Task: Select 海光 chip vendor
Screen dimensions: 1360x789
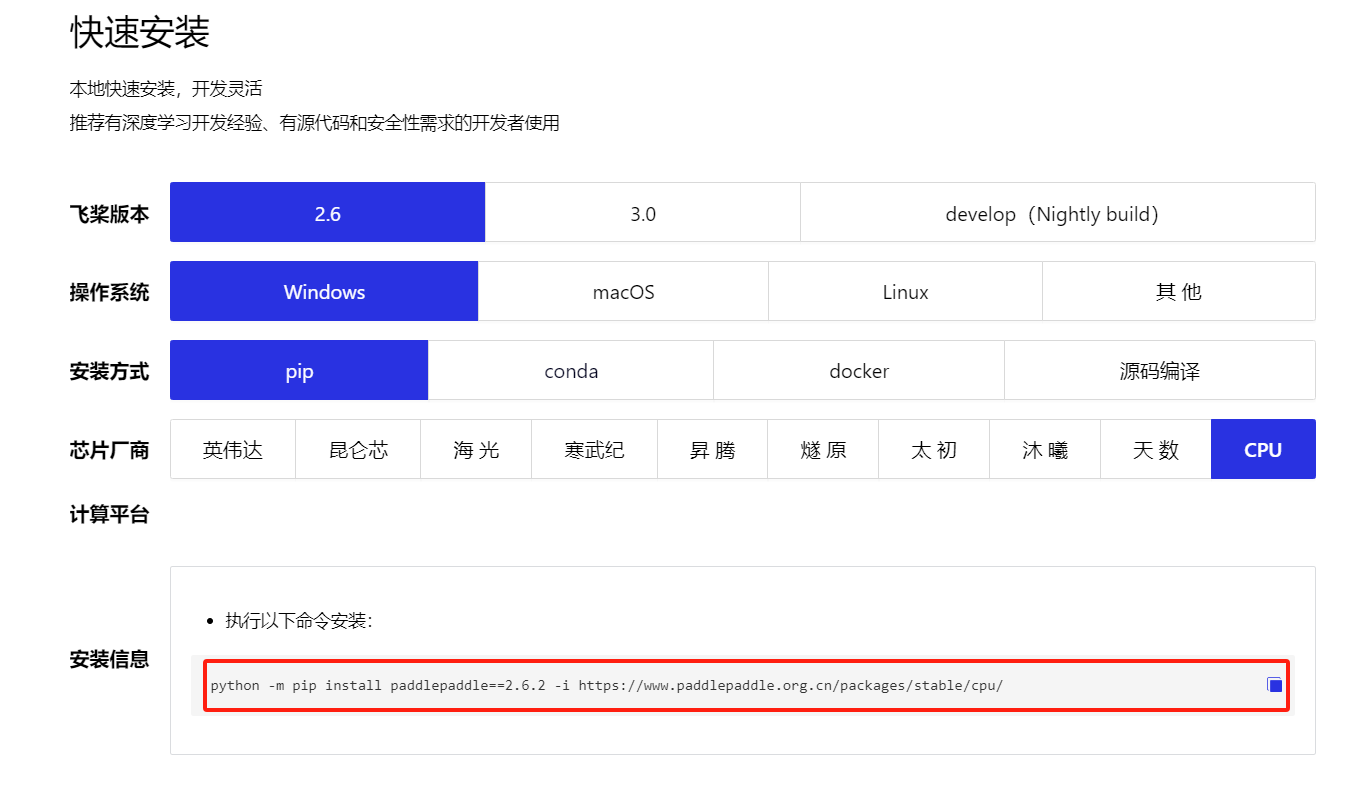Action: (476, 449)
